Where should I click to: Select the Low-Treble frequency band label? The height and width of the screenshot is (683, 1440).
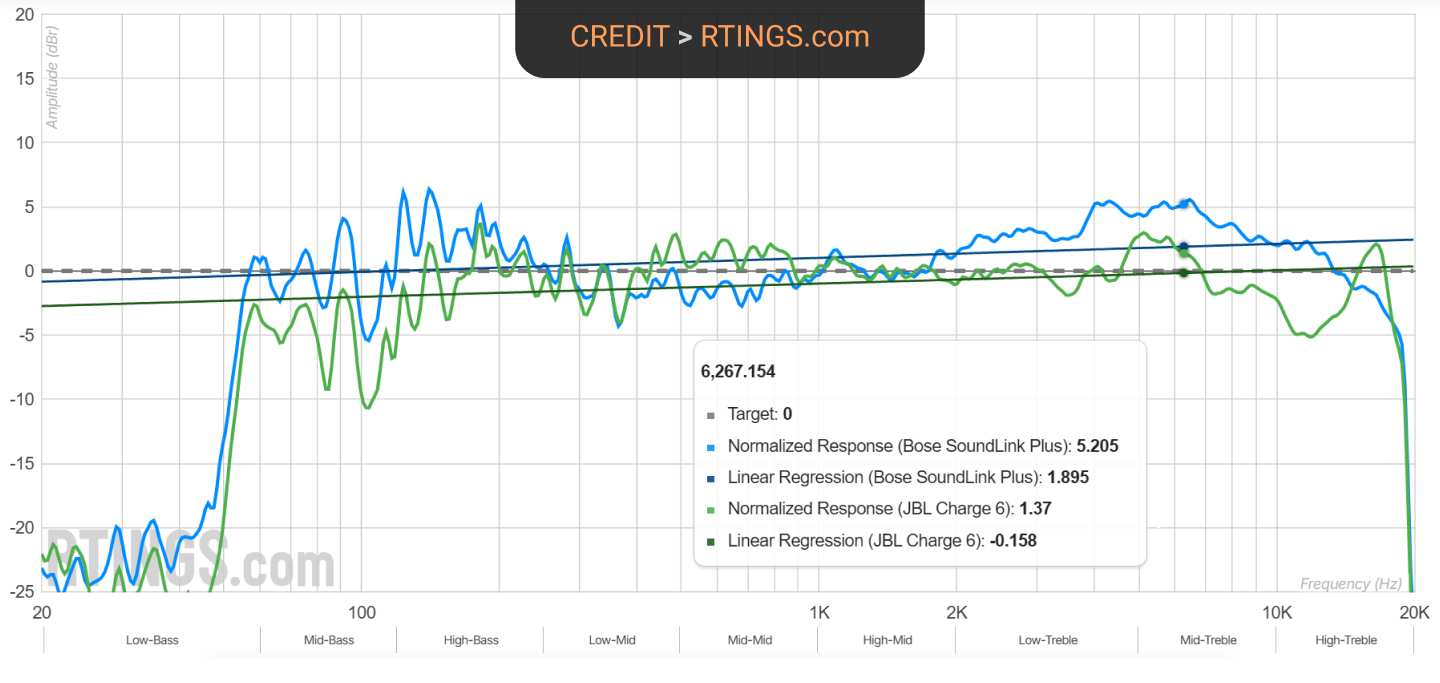pos(1048,640)
